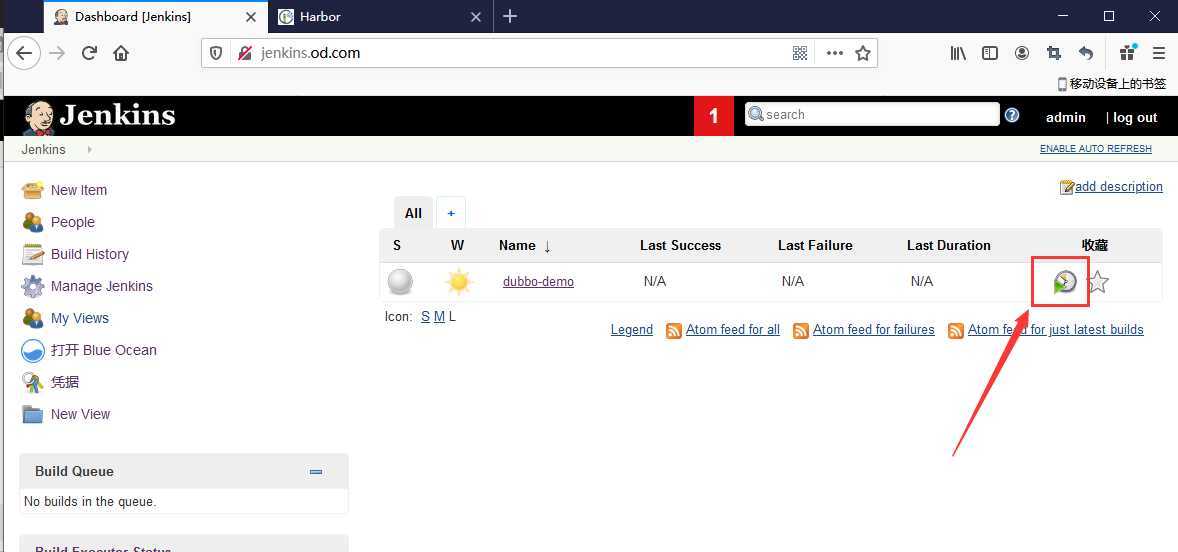Viewport: 1178px width, 552px height.
Task: Go to browser home page
Action: coord(121,53)
